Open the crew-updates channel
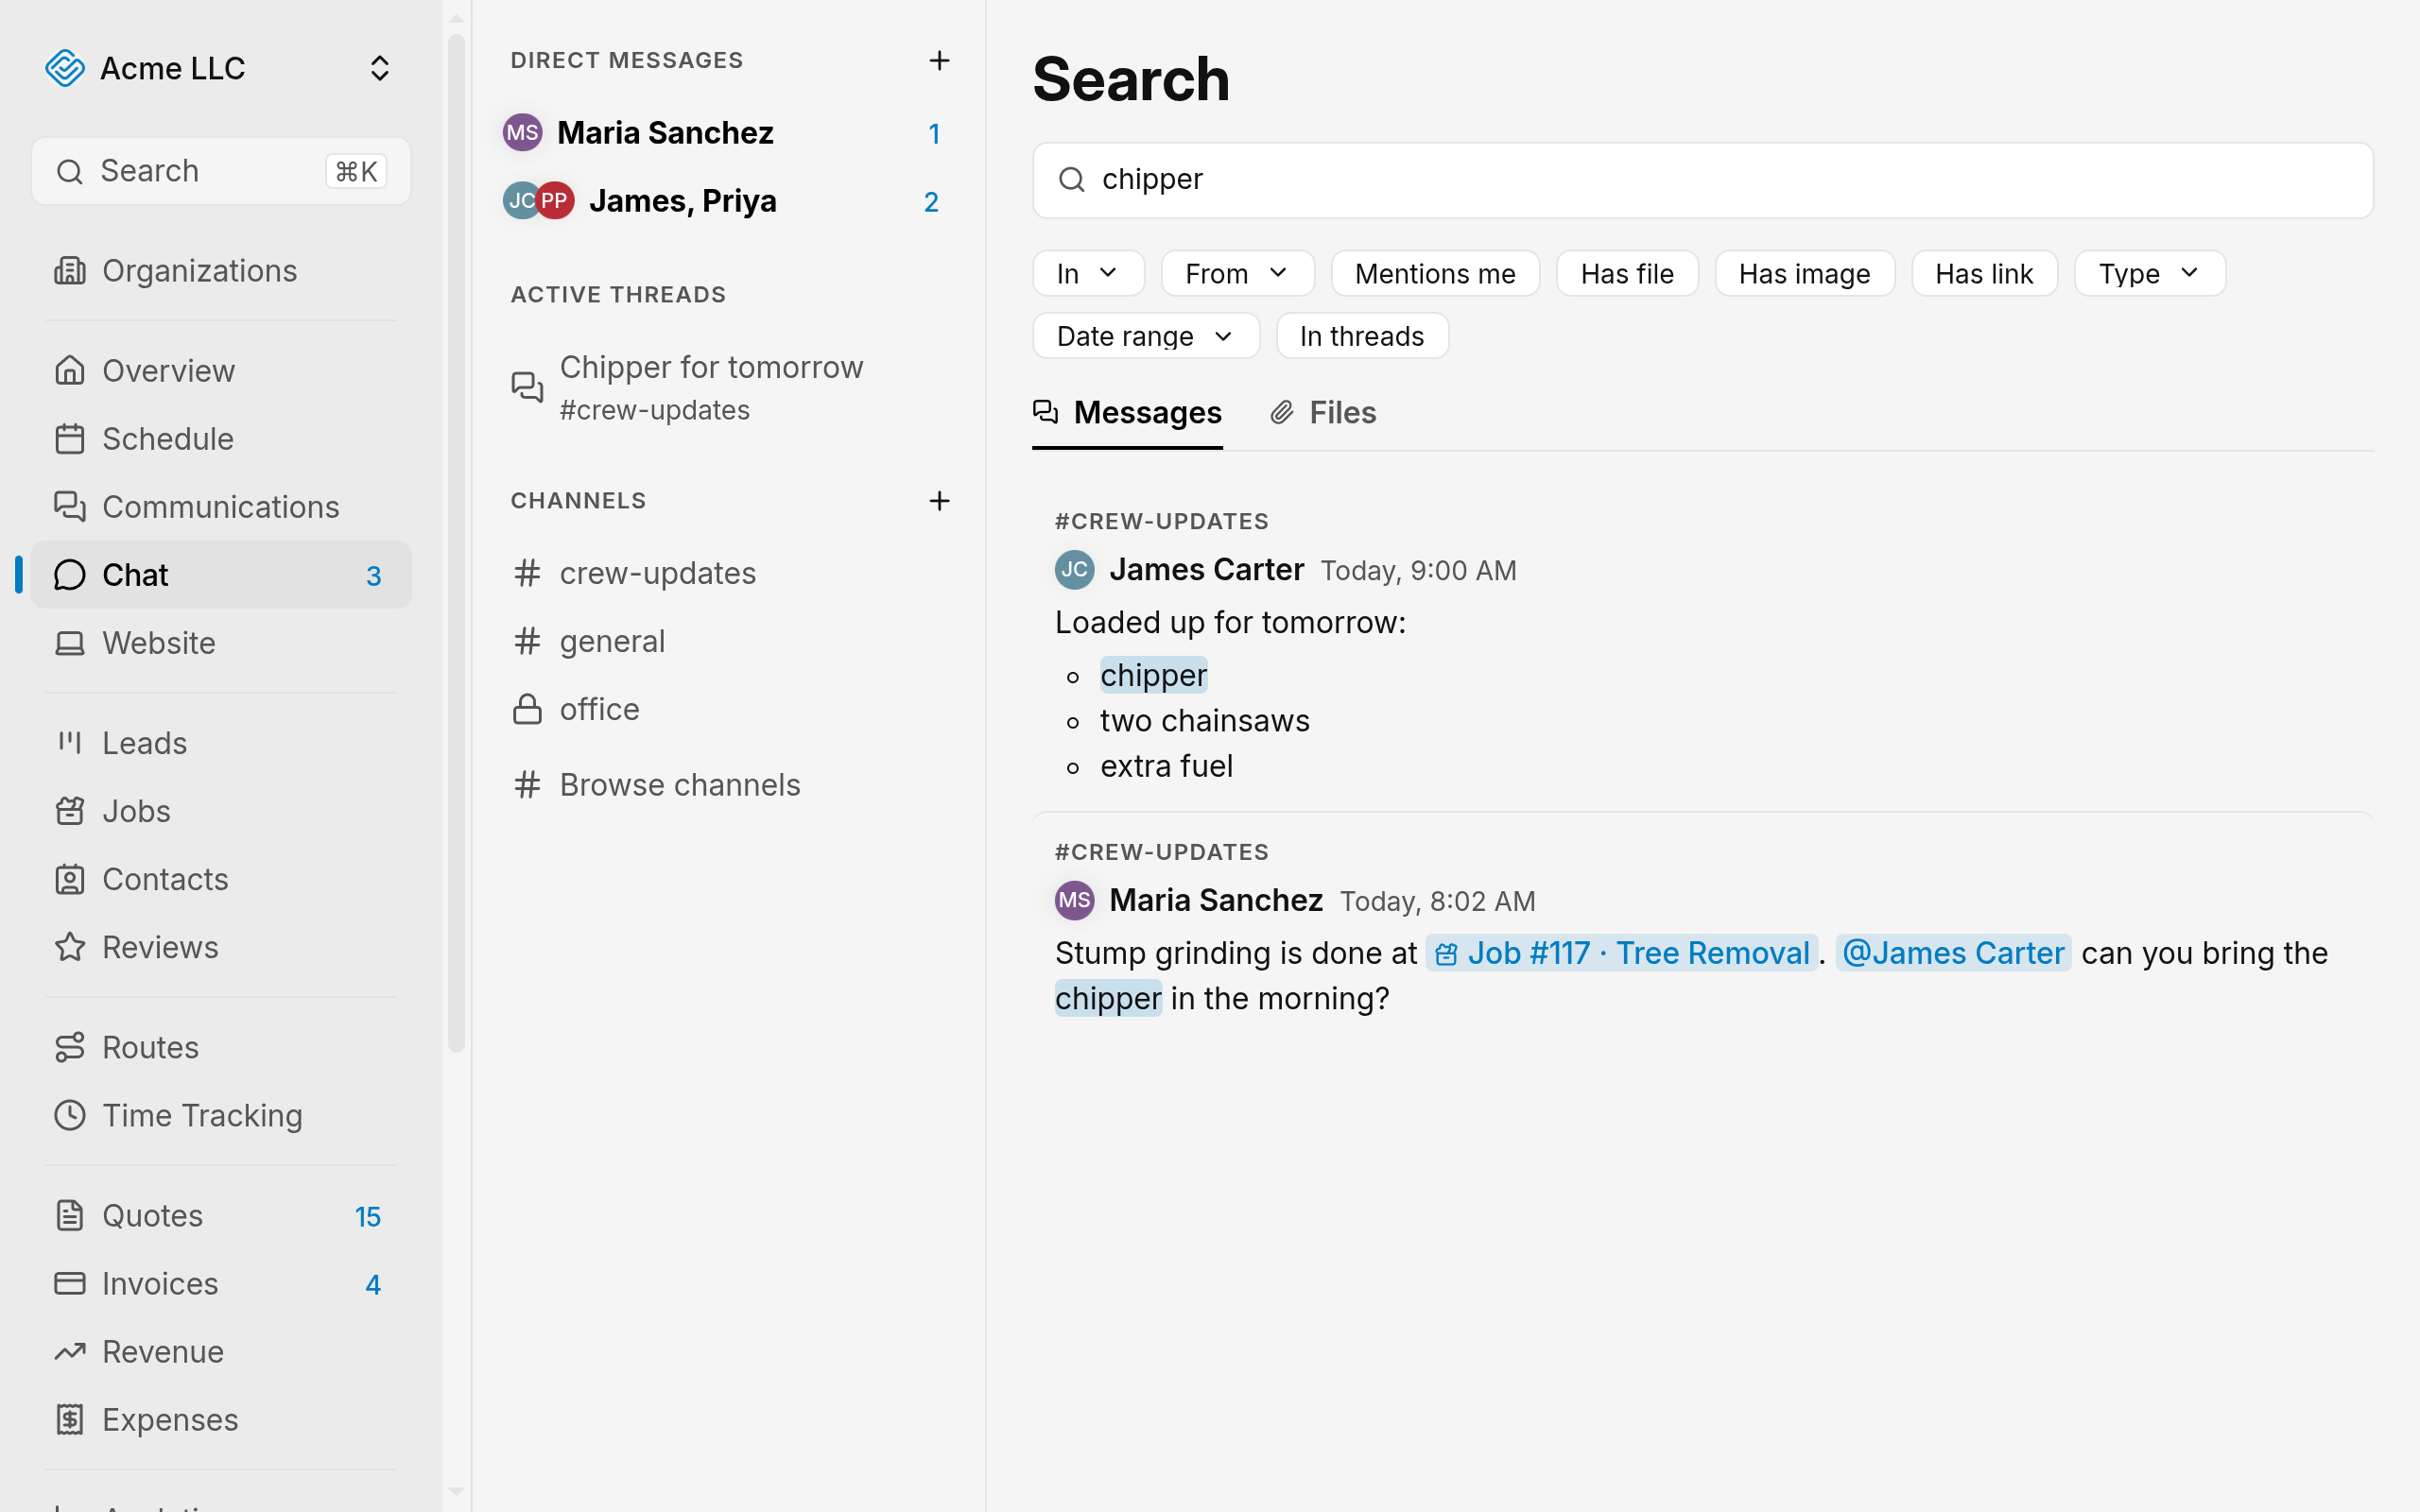2420x1512 pixels. tap(729, 573)
